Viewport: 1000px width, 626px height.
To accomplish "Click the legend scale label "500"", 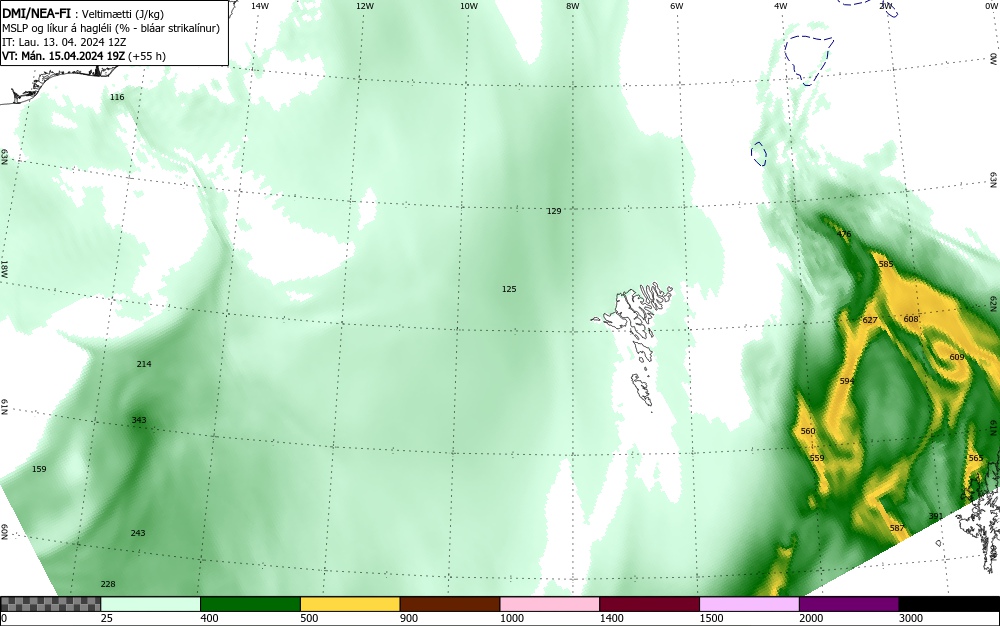I will pyautogui.click(x=309, y=618).
